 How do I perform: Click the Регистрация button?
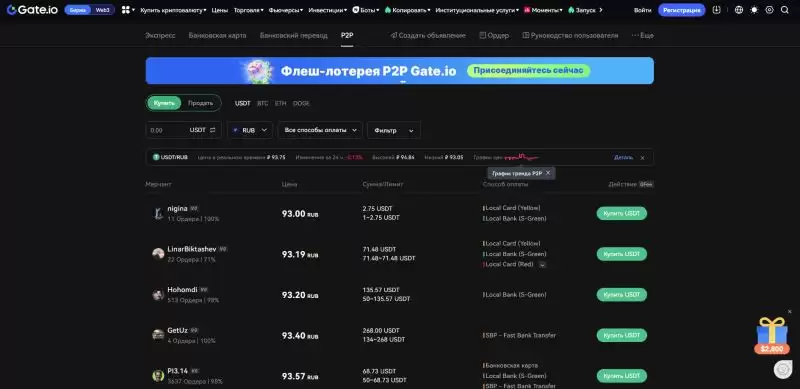click(682, 10)
